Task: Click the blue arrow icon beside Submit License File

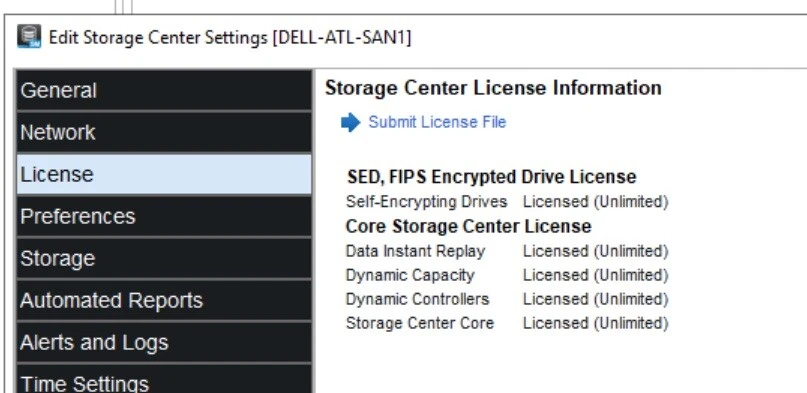Action: (350, 122)
